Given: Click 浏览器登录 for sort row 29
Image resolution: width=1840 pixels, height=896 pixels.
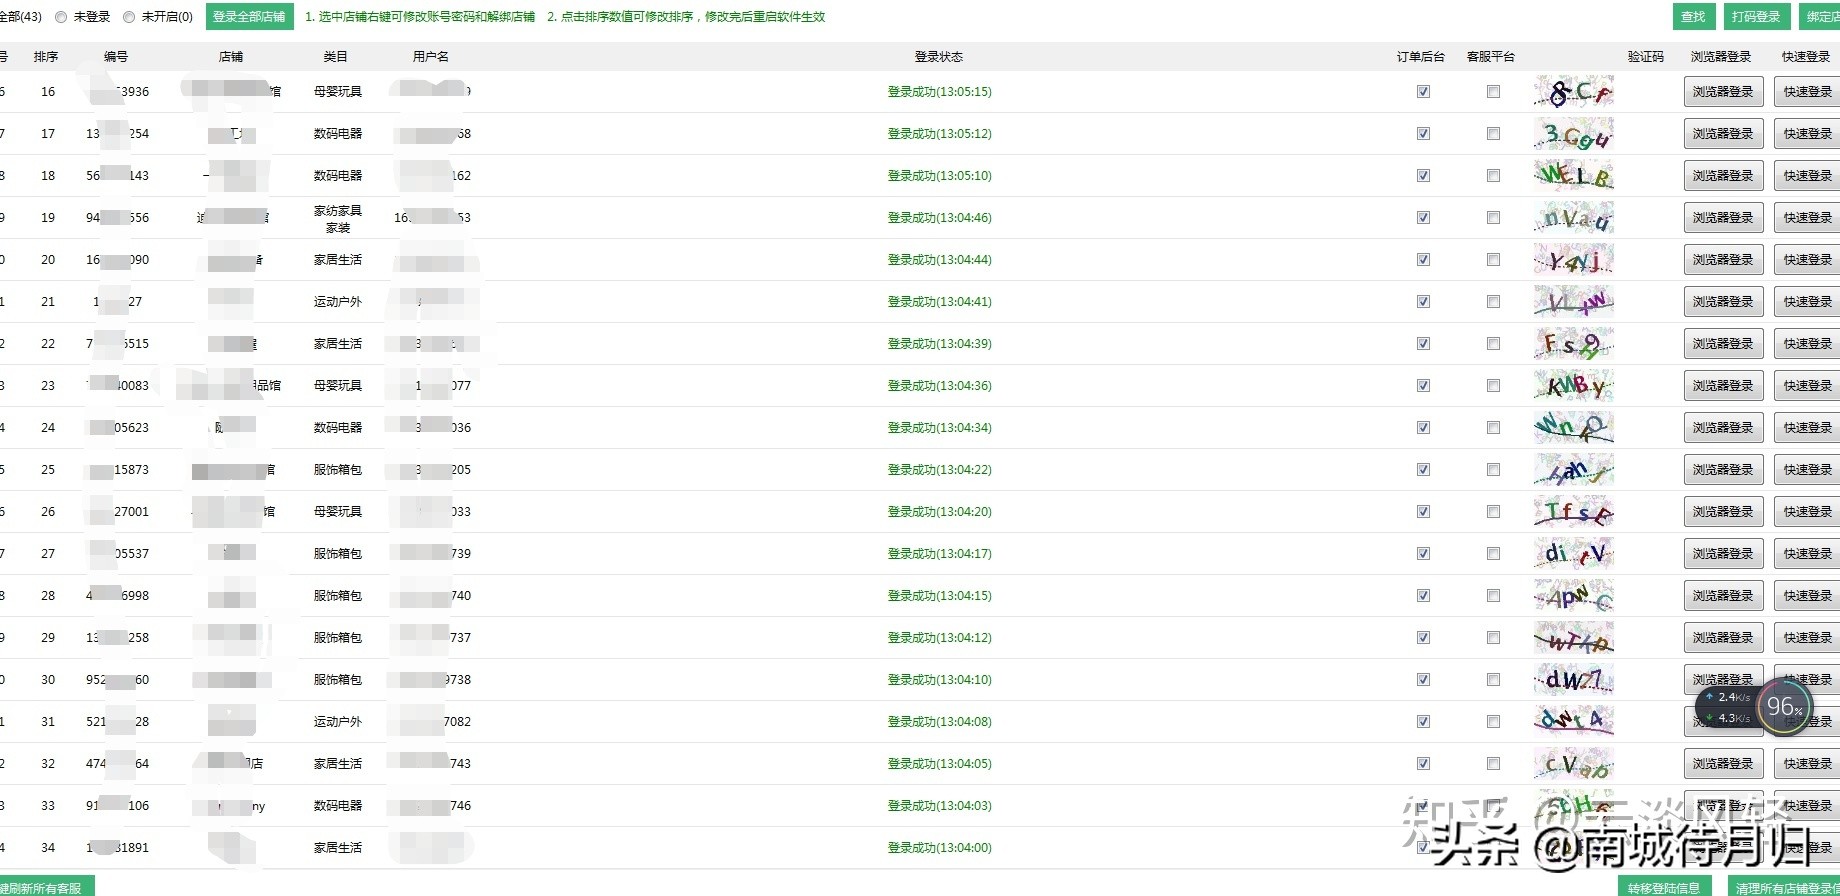Looking at the screenshot, I should (x=1723, y=638).
